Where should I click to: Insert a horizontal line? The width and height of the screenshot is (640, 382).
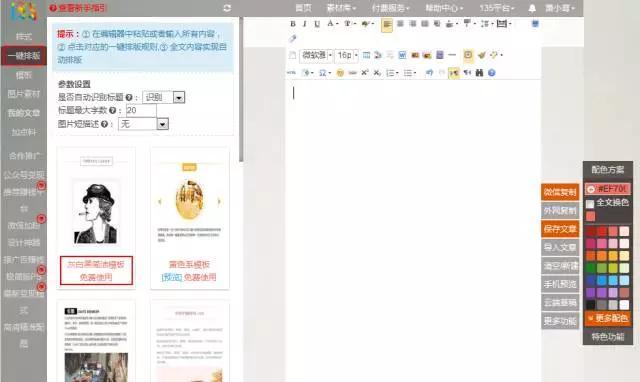tap(452, 55)
